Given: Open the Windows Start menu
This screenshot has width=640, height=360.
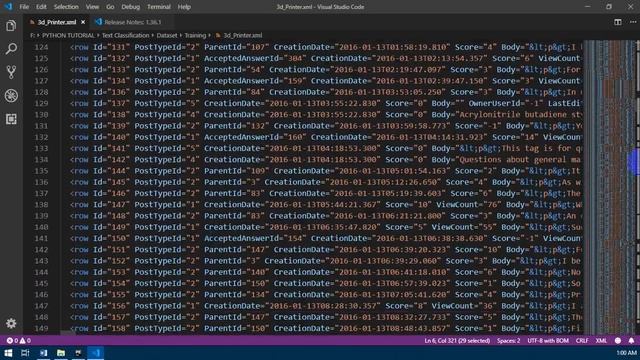Looking at the screenshot, I should pyautogui.click(x=8, y=353).
